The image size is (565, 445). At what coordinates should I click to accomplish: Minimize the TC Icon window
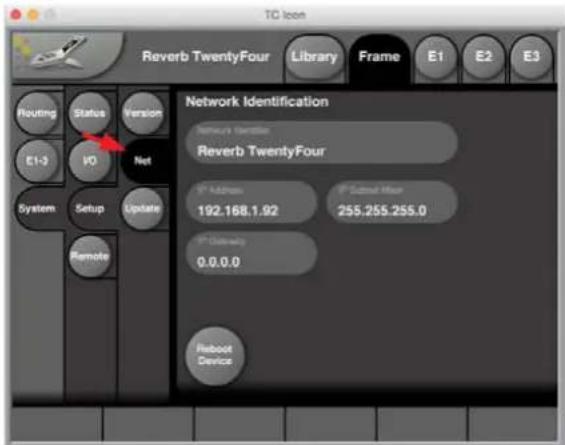33,15
